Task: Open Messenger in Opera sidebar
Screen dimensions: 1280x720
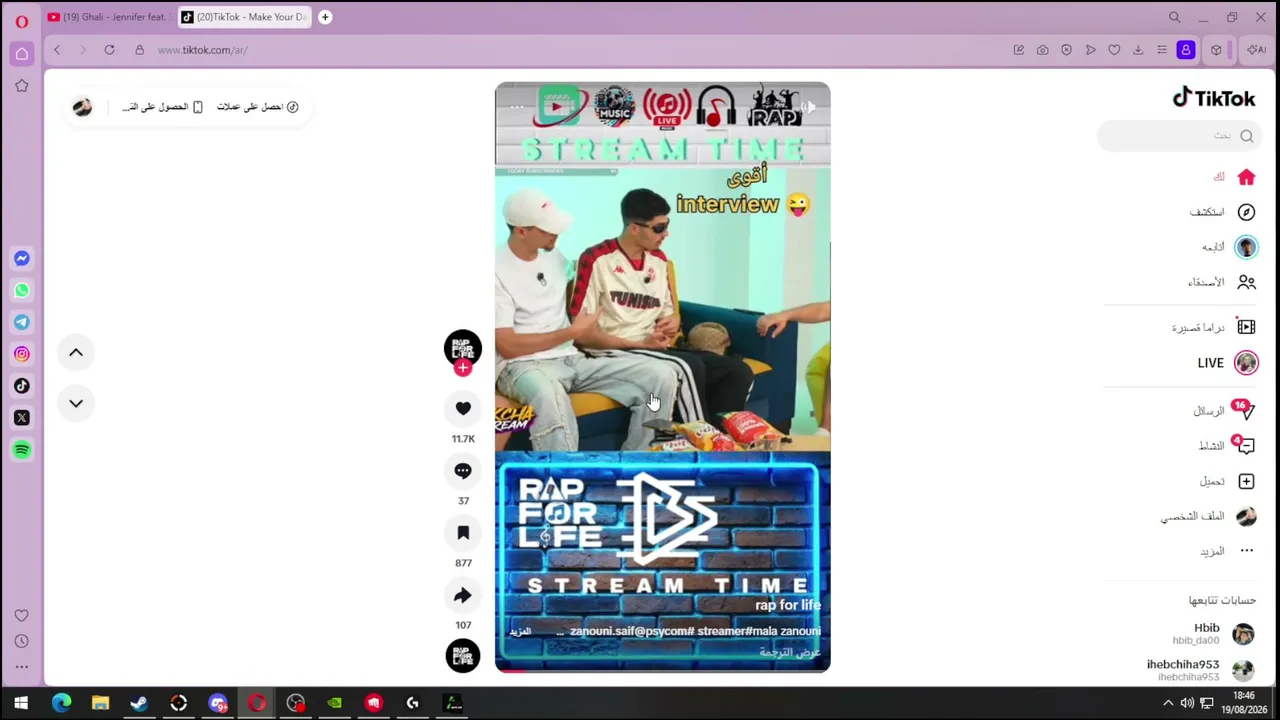Action: pos(21,258)
